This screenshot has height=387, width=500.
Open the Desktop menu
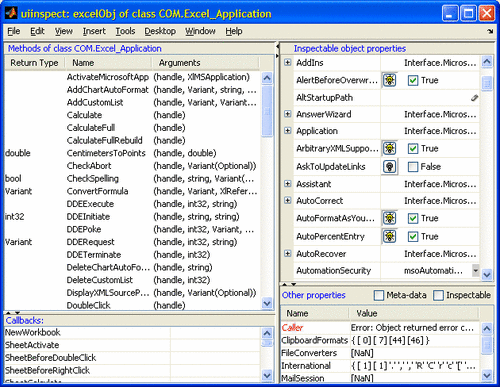click(x=160, y=31)
